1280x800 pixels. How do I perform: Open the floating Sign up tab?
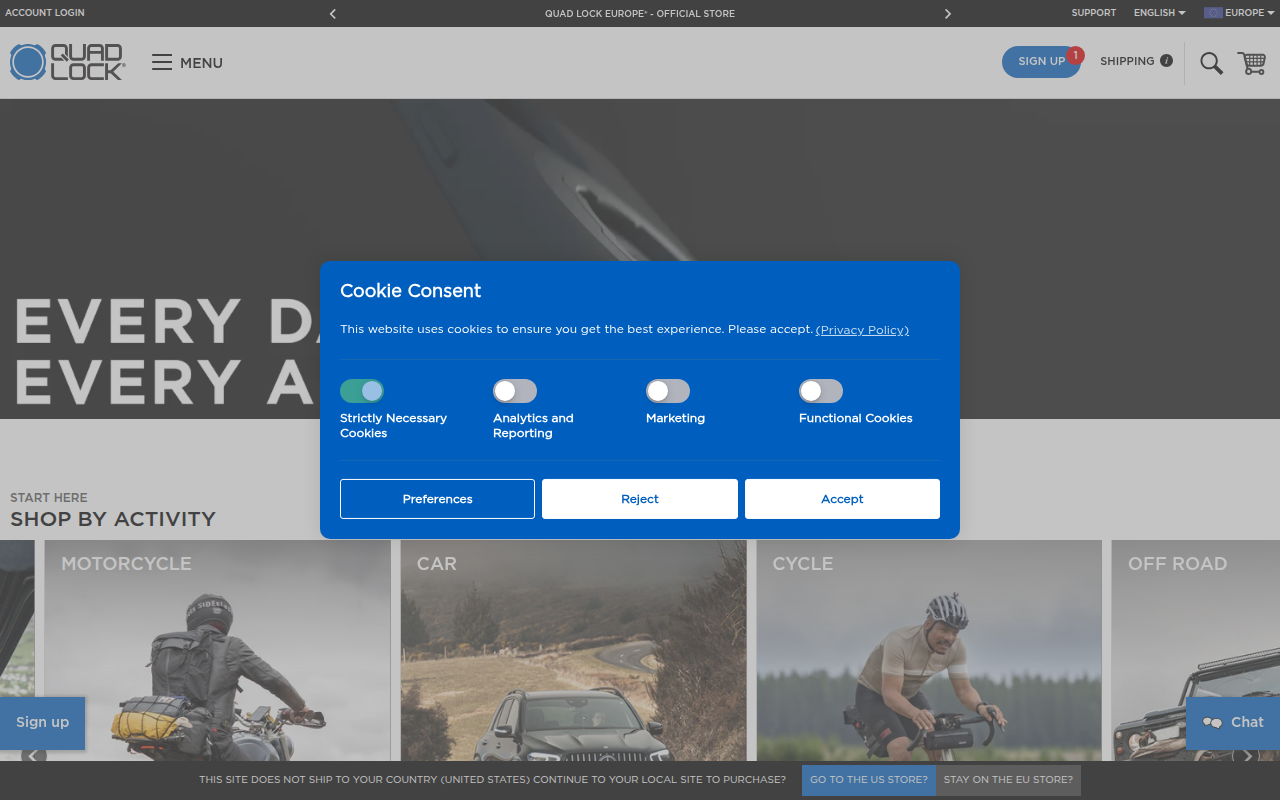click(42, 723)
